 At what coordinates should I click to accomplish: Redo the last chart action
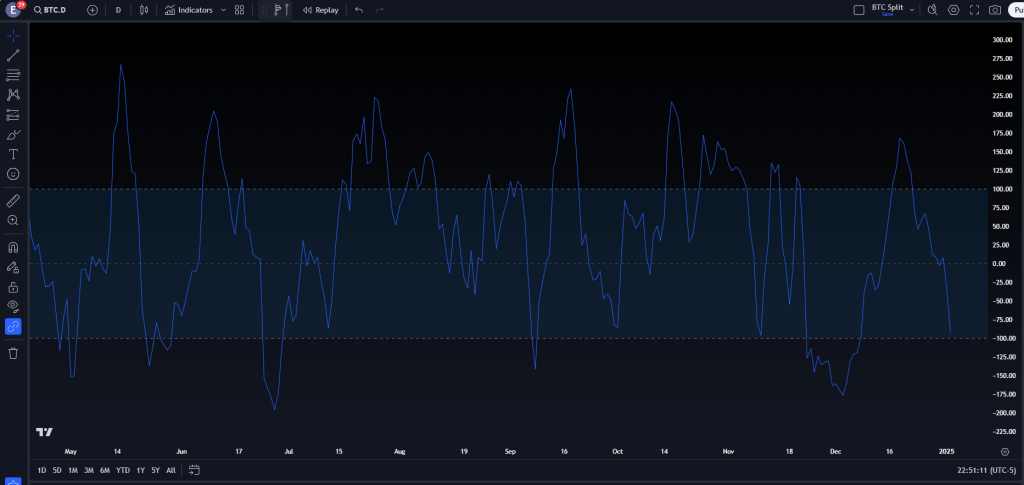(x=379, y=10)
